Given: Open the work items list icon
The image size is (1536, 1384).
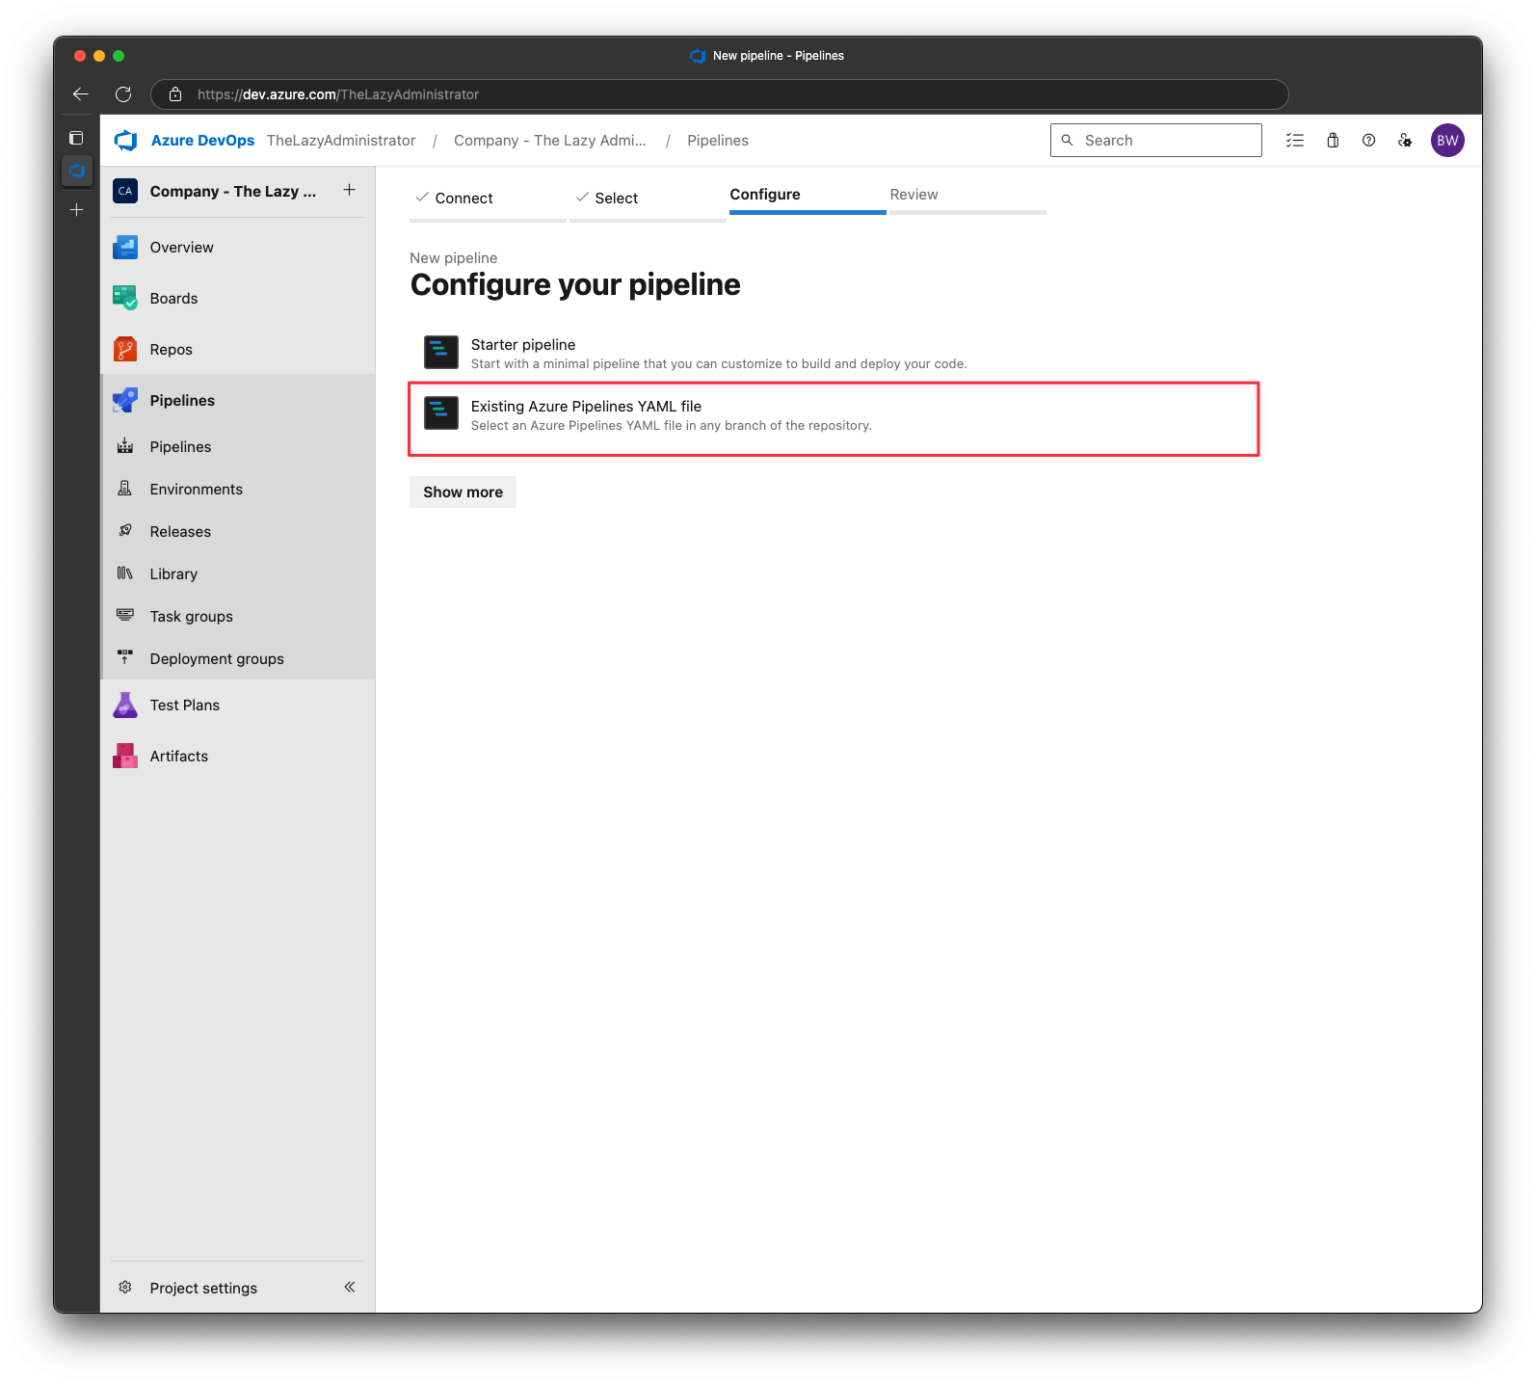Looking at the screenshot, I should click(1295, 141).
